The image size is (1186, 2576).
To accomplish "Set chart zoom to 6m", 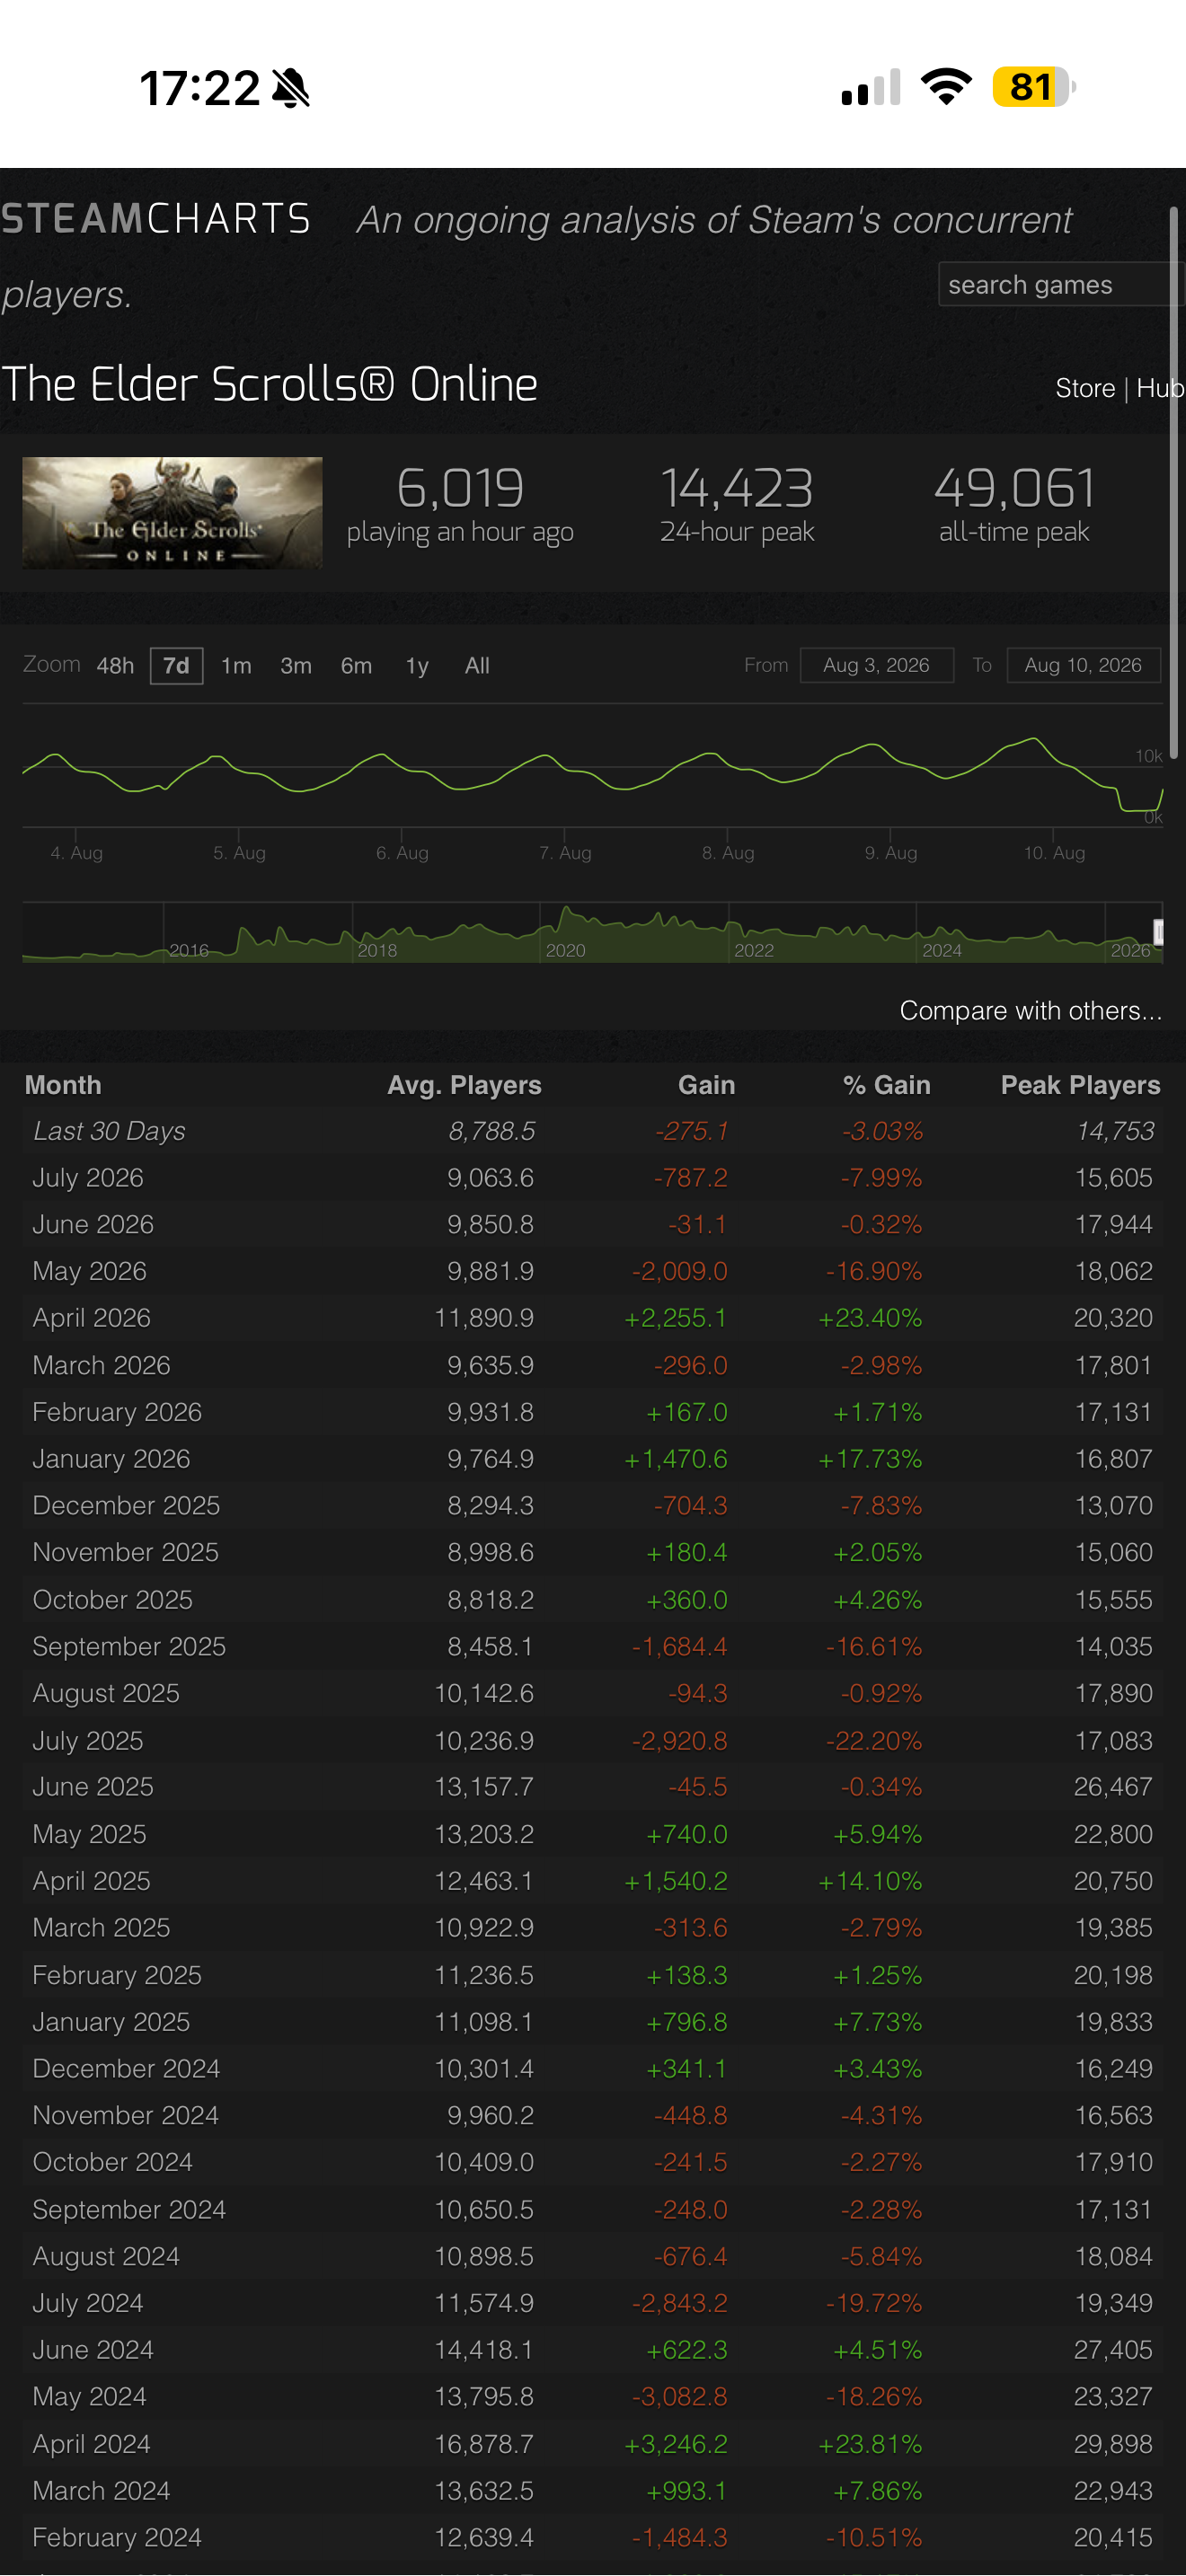I will tap(356, 666).
